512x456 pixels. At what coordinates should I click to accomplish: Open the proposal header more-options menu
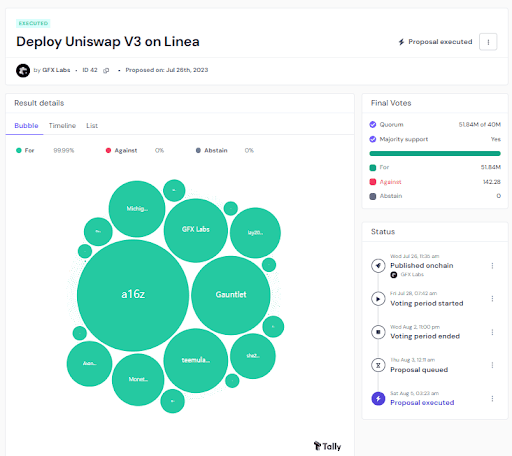click(488, 42)
